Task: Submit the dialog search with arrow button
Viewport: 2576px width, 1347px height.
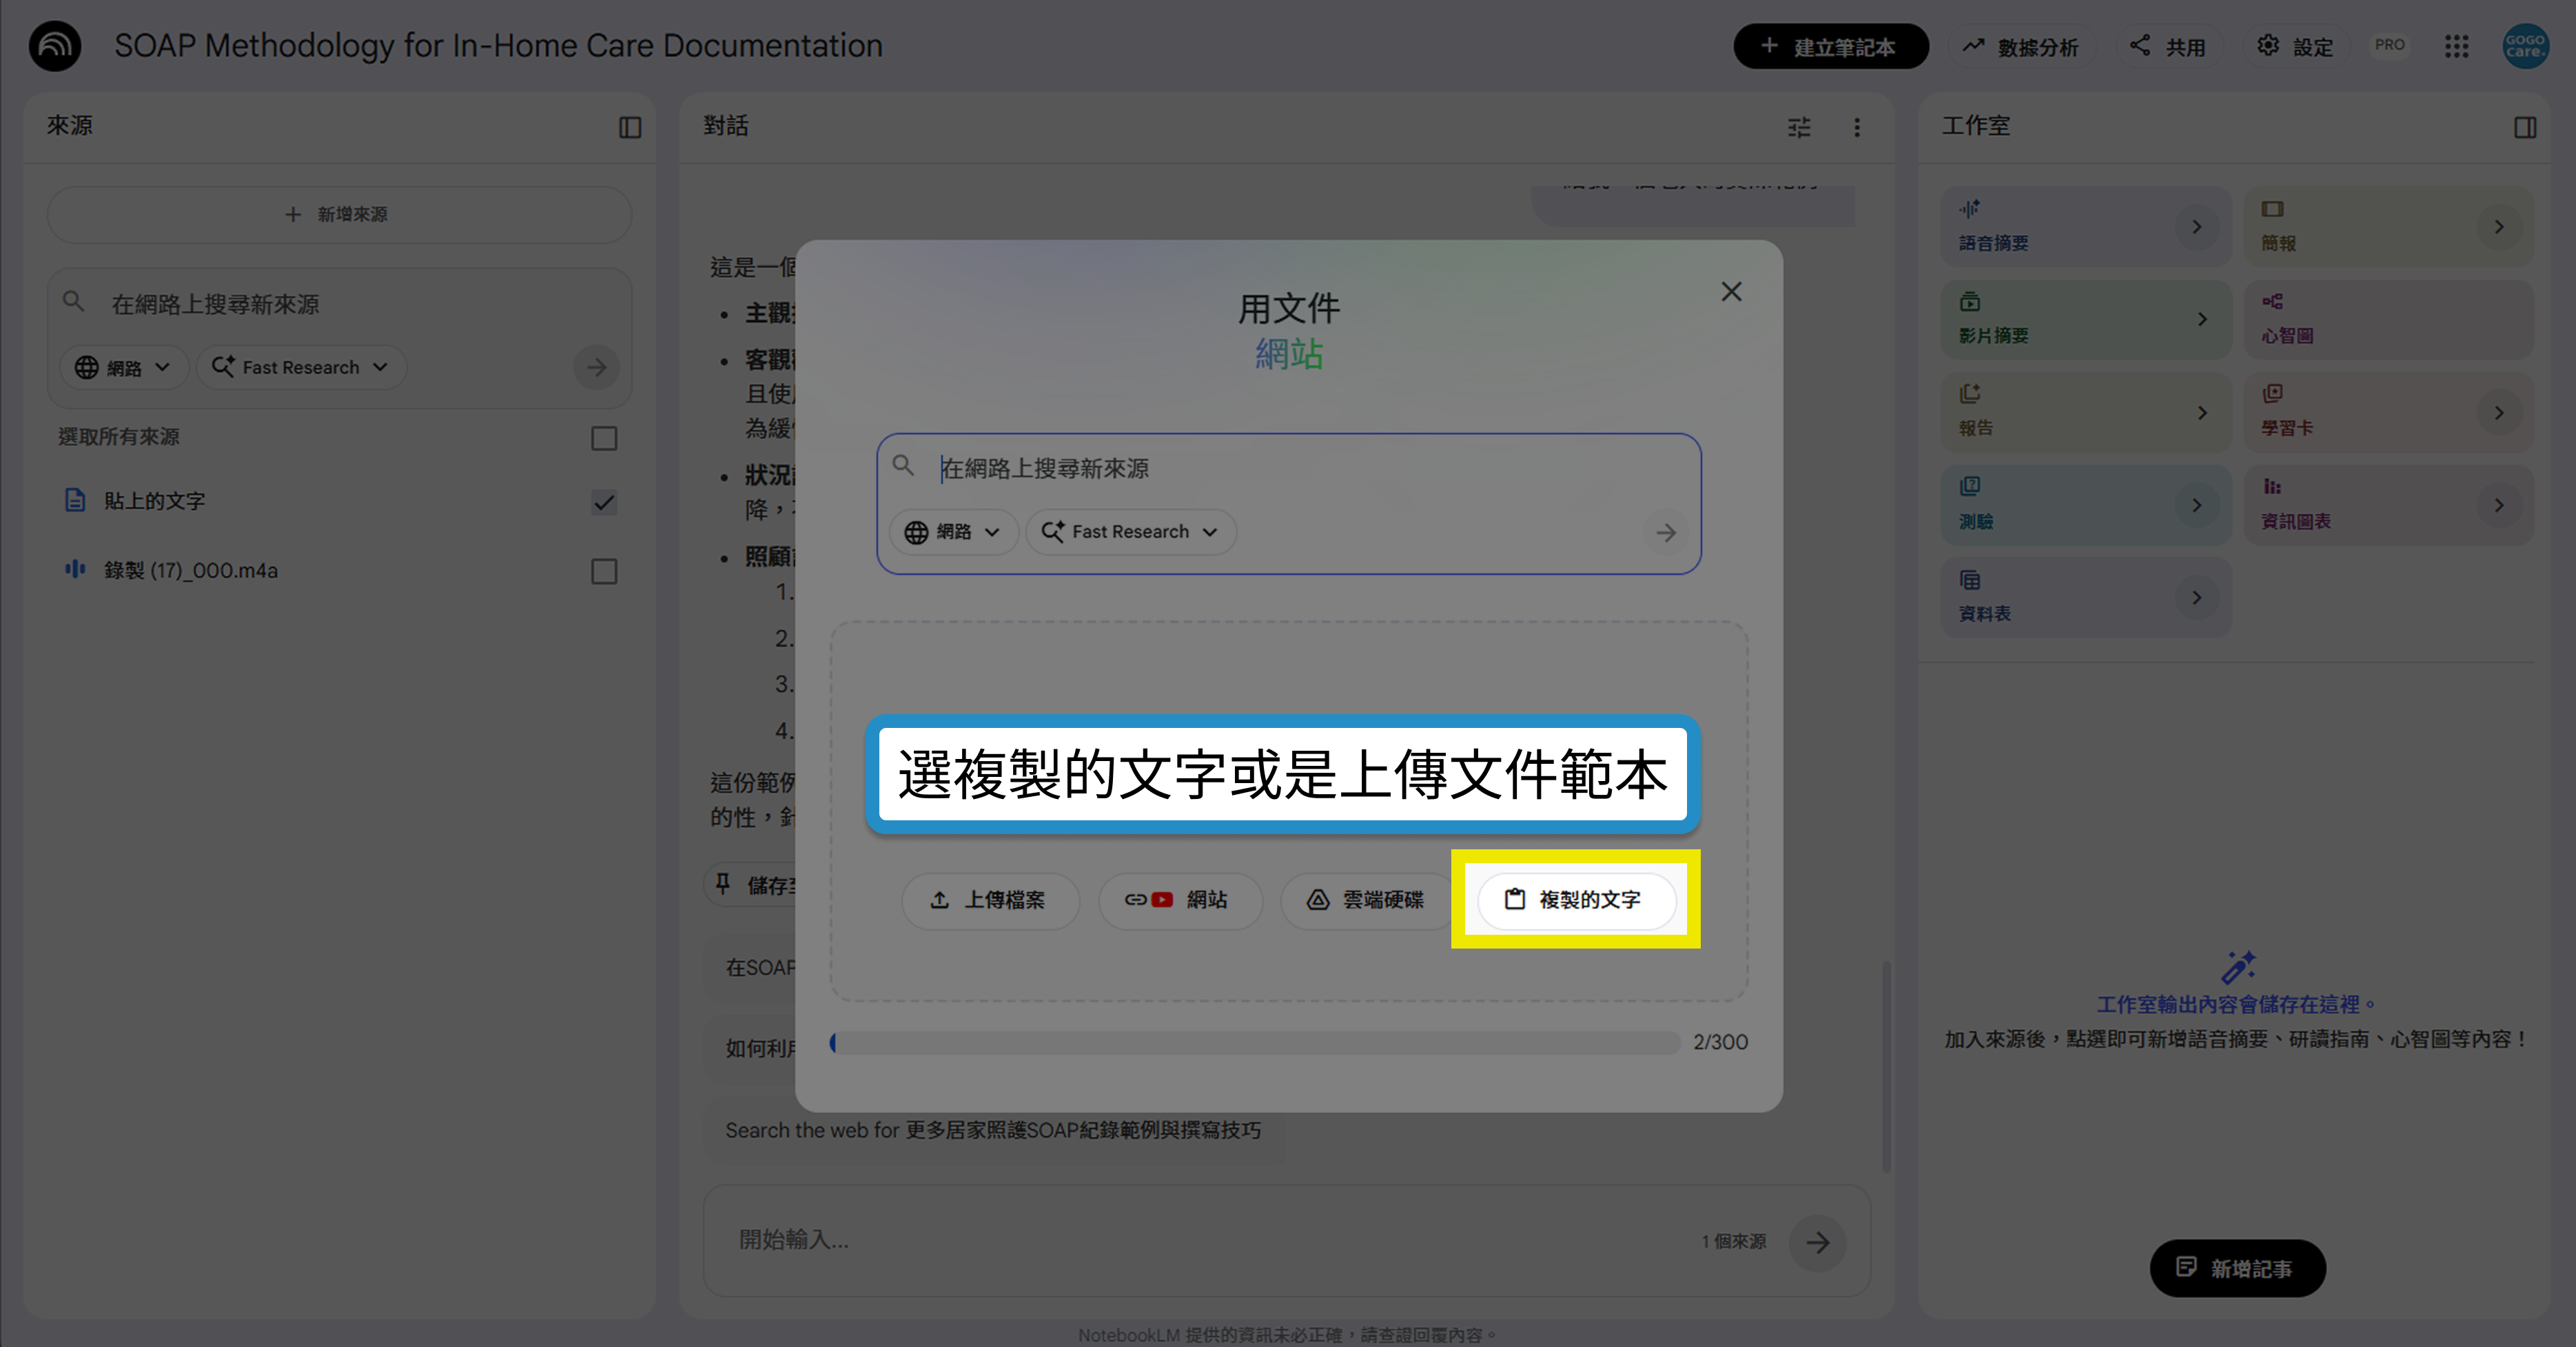Action: (x=1665, y=532)
